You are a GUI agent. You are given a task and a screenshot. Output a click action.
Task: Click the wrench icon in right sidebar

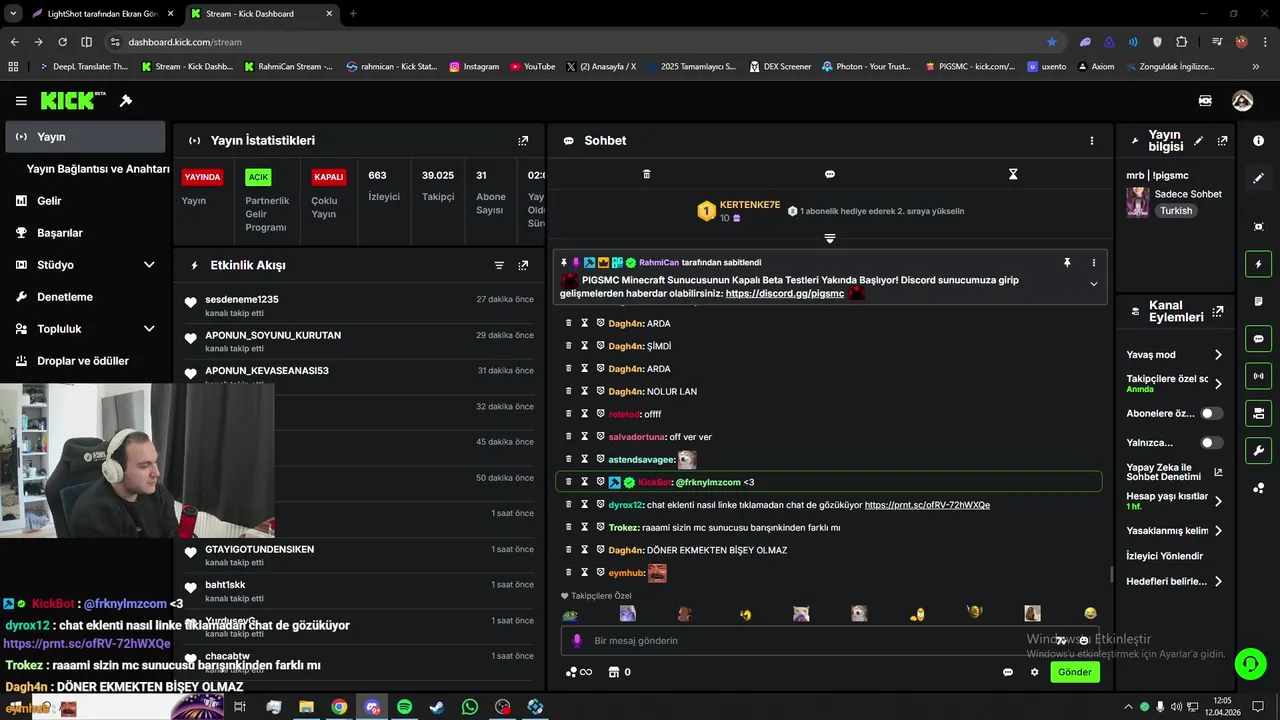coord(1258,450)
